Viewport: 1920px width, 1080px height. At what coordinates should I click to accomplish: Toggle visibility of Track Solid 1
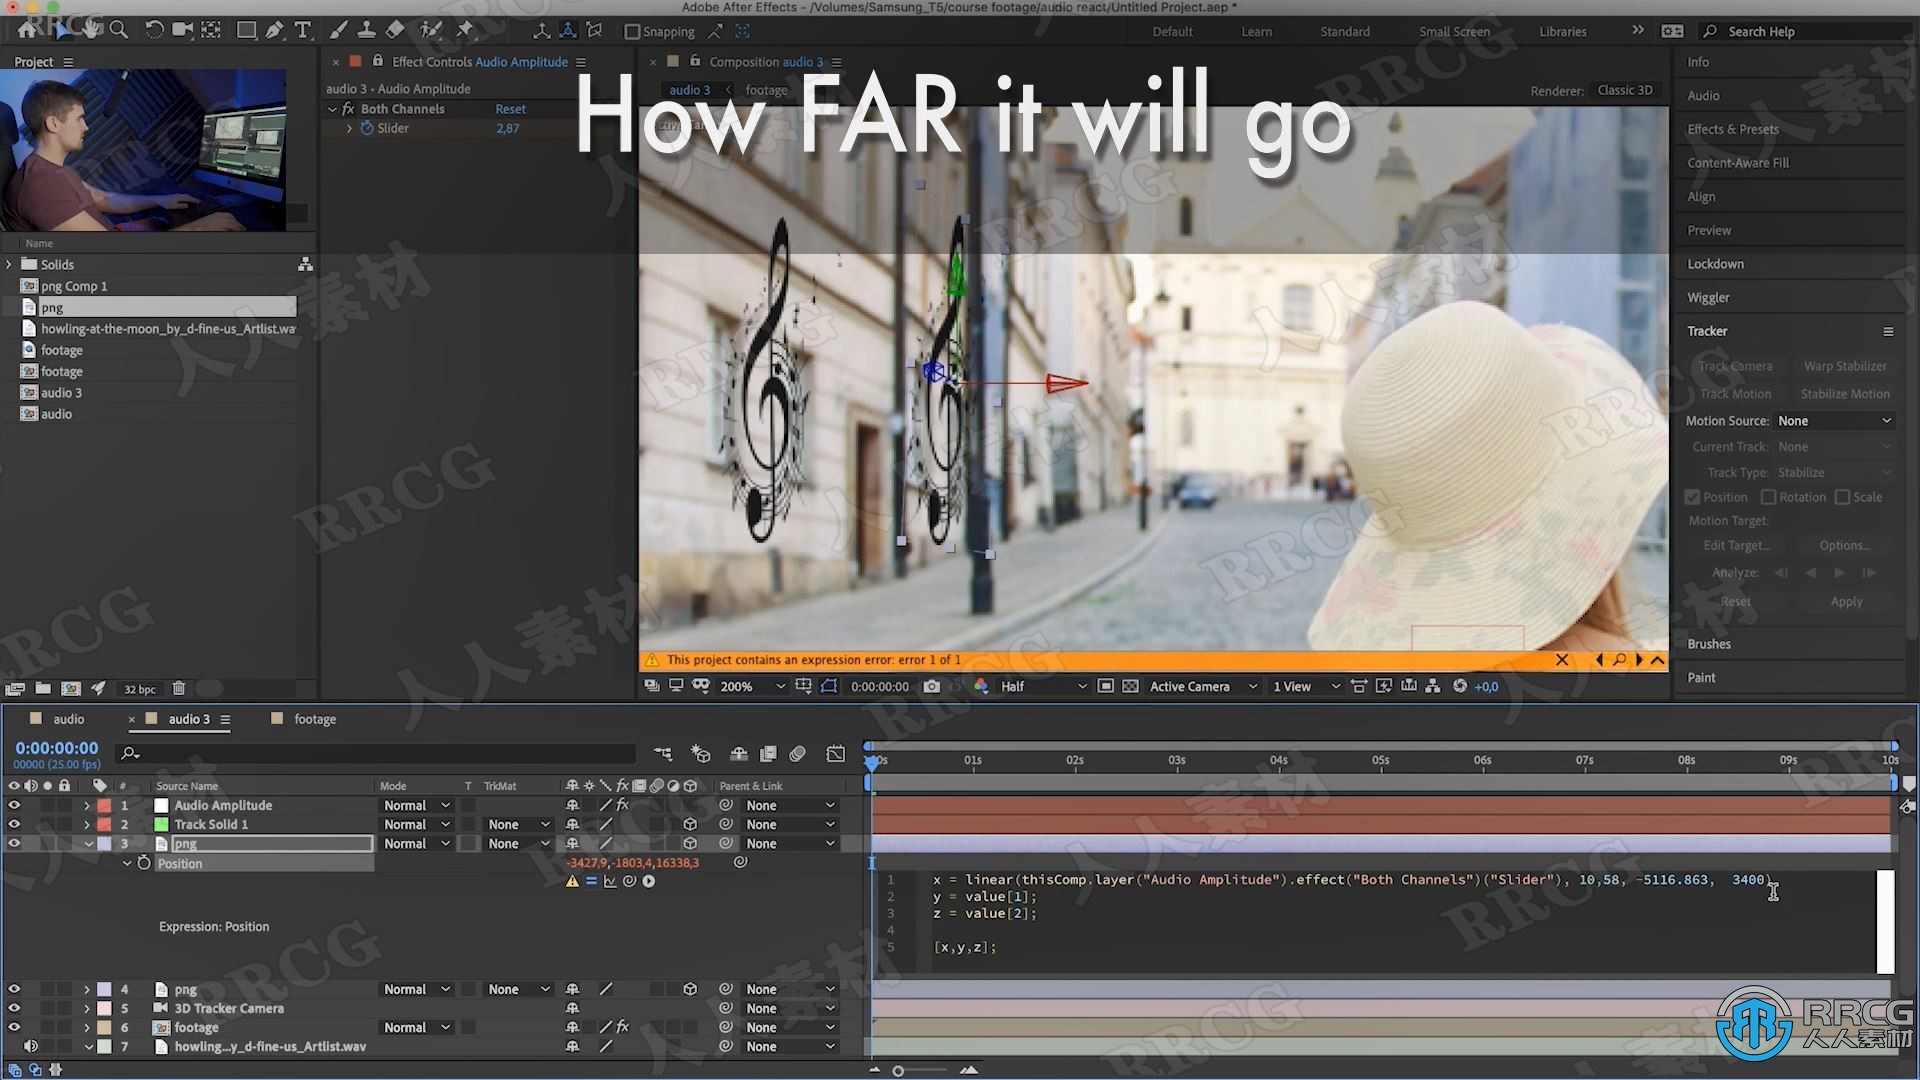(13, 823)
